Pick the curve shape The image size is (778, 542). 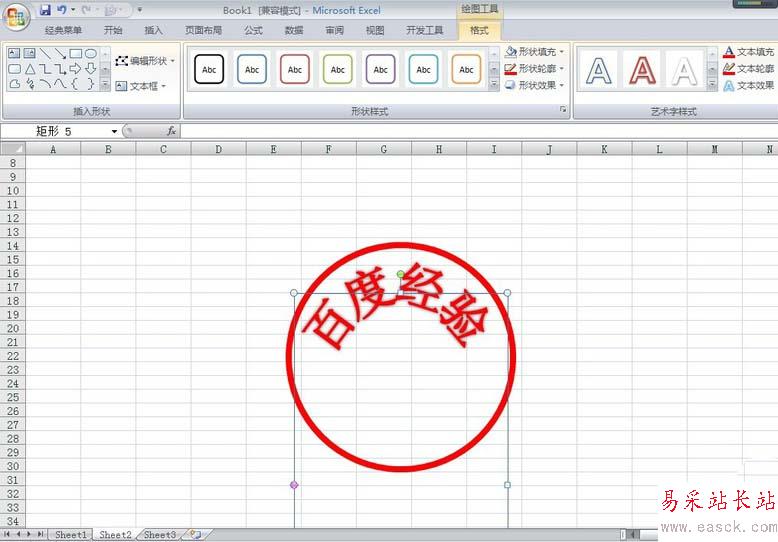click(61, 84)
